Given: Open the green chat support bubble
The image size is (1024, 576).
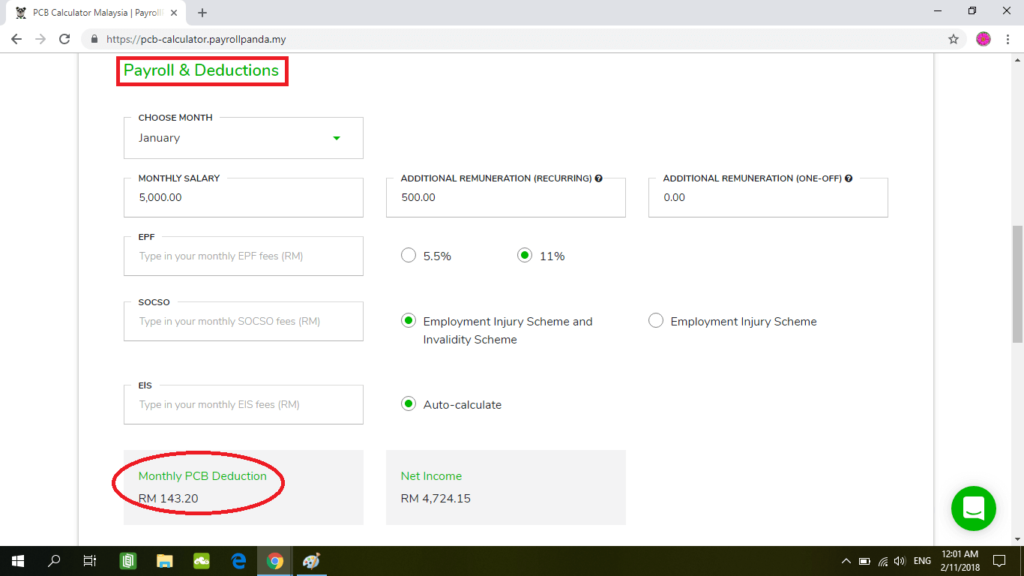Looking at the screenshot, I should coord(973,508).
